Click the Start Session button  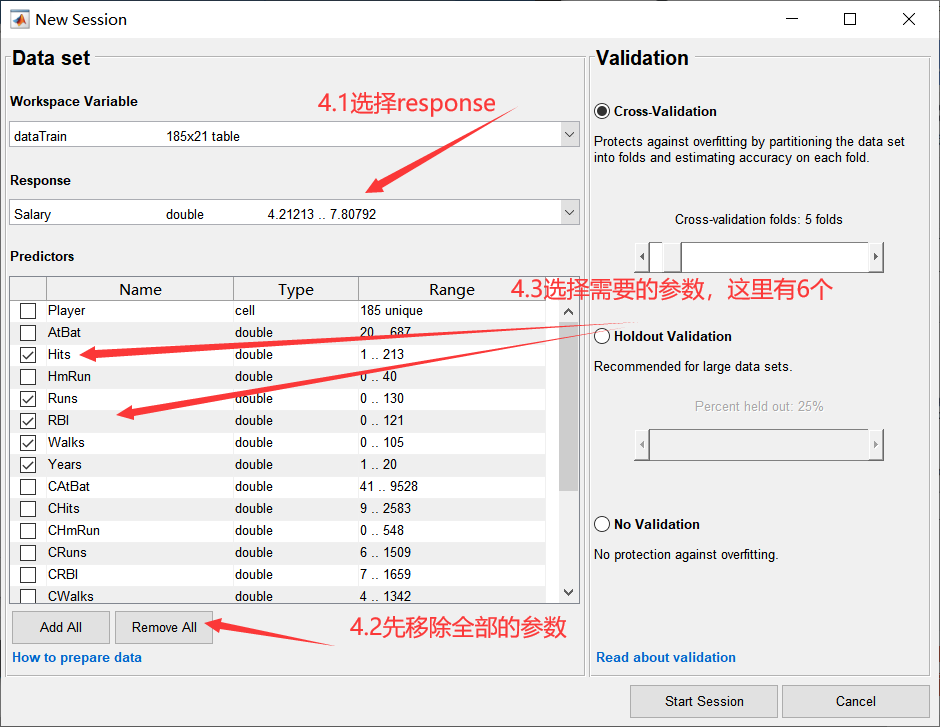pyautogui.click(x=703, y=701)
